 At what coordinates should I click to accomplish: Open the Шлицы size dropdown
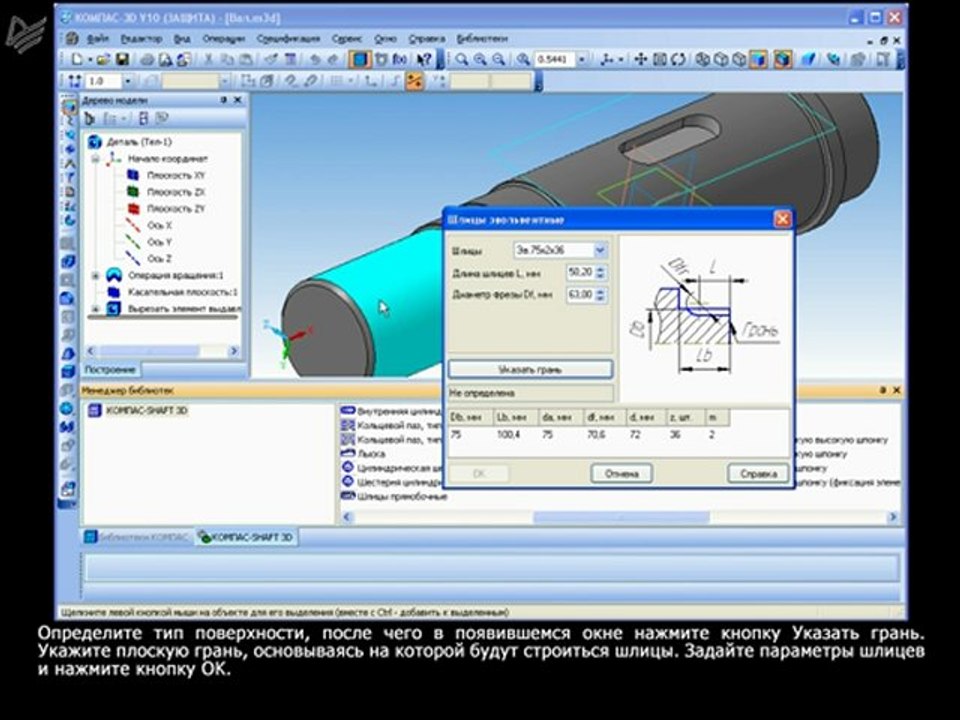(x=600, y=250)
